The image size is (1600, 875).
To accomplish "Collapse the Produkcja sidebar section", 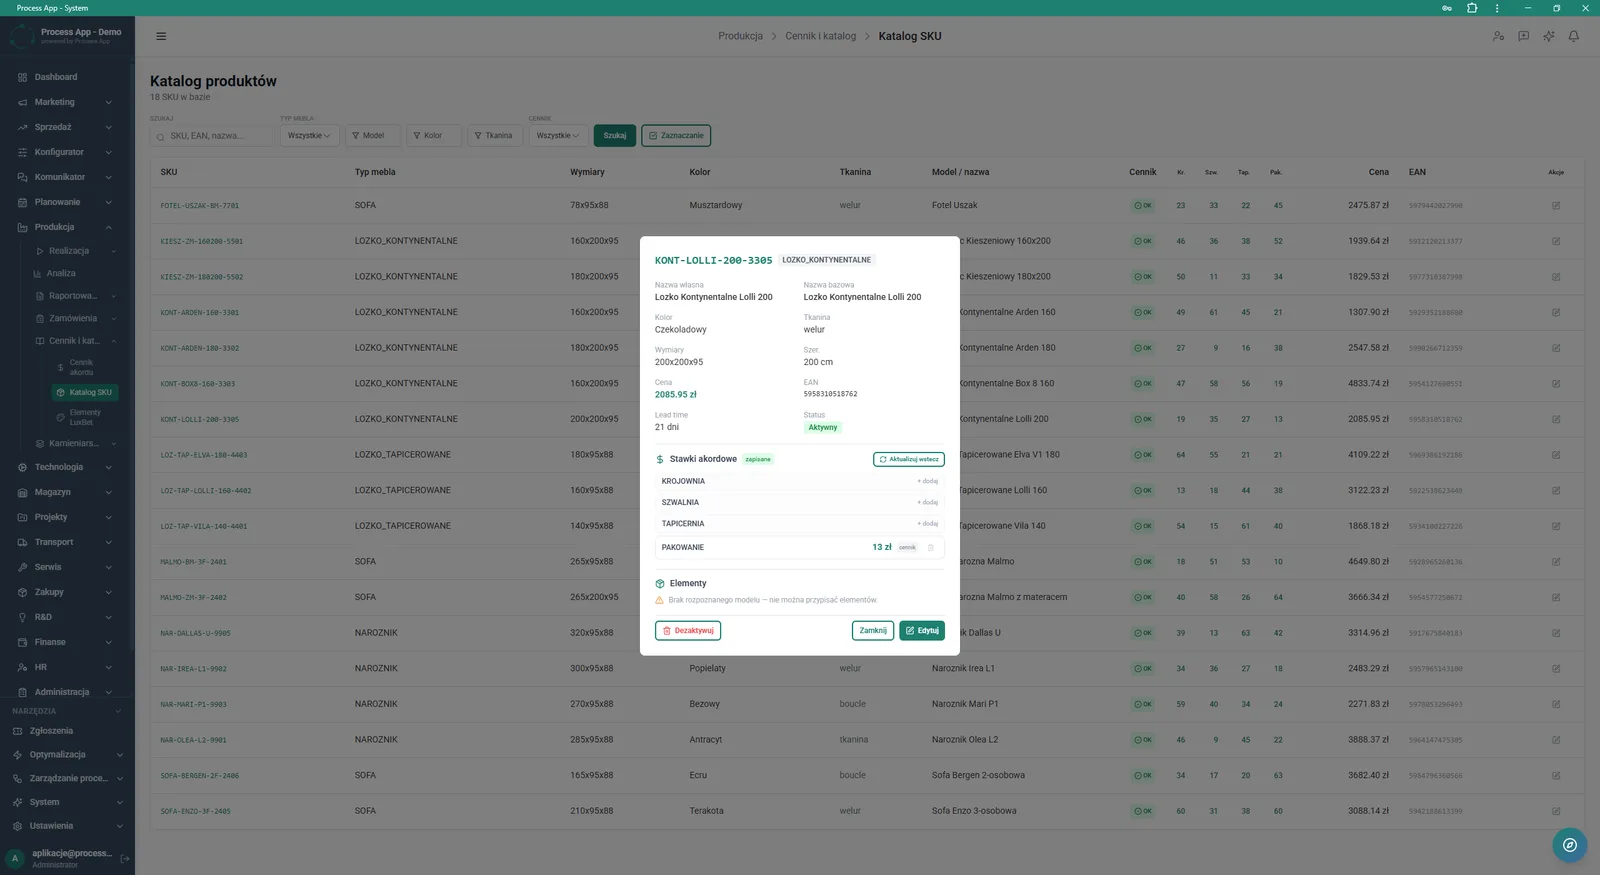I will click(65, 227).
